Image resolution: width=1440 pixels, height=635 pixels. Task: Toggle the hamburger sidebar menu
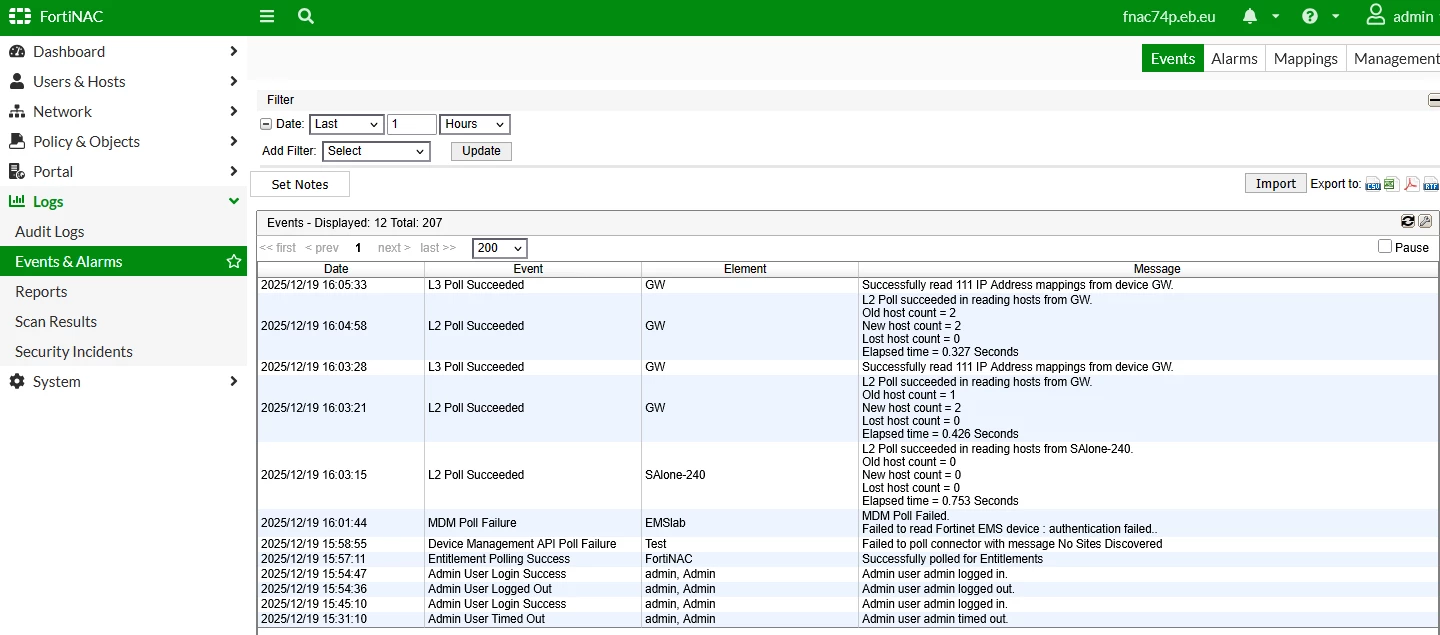tap(266, 16)
